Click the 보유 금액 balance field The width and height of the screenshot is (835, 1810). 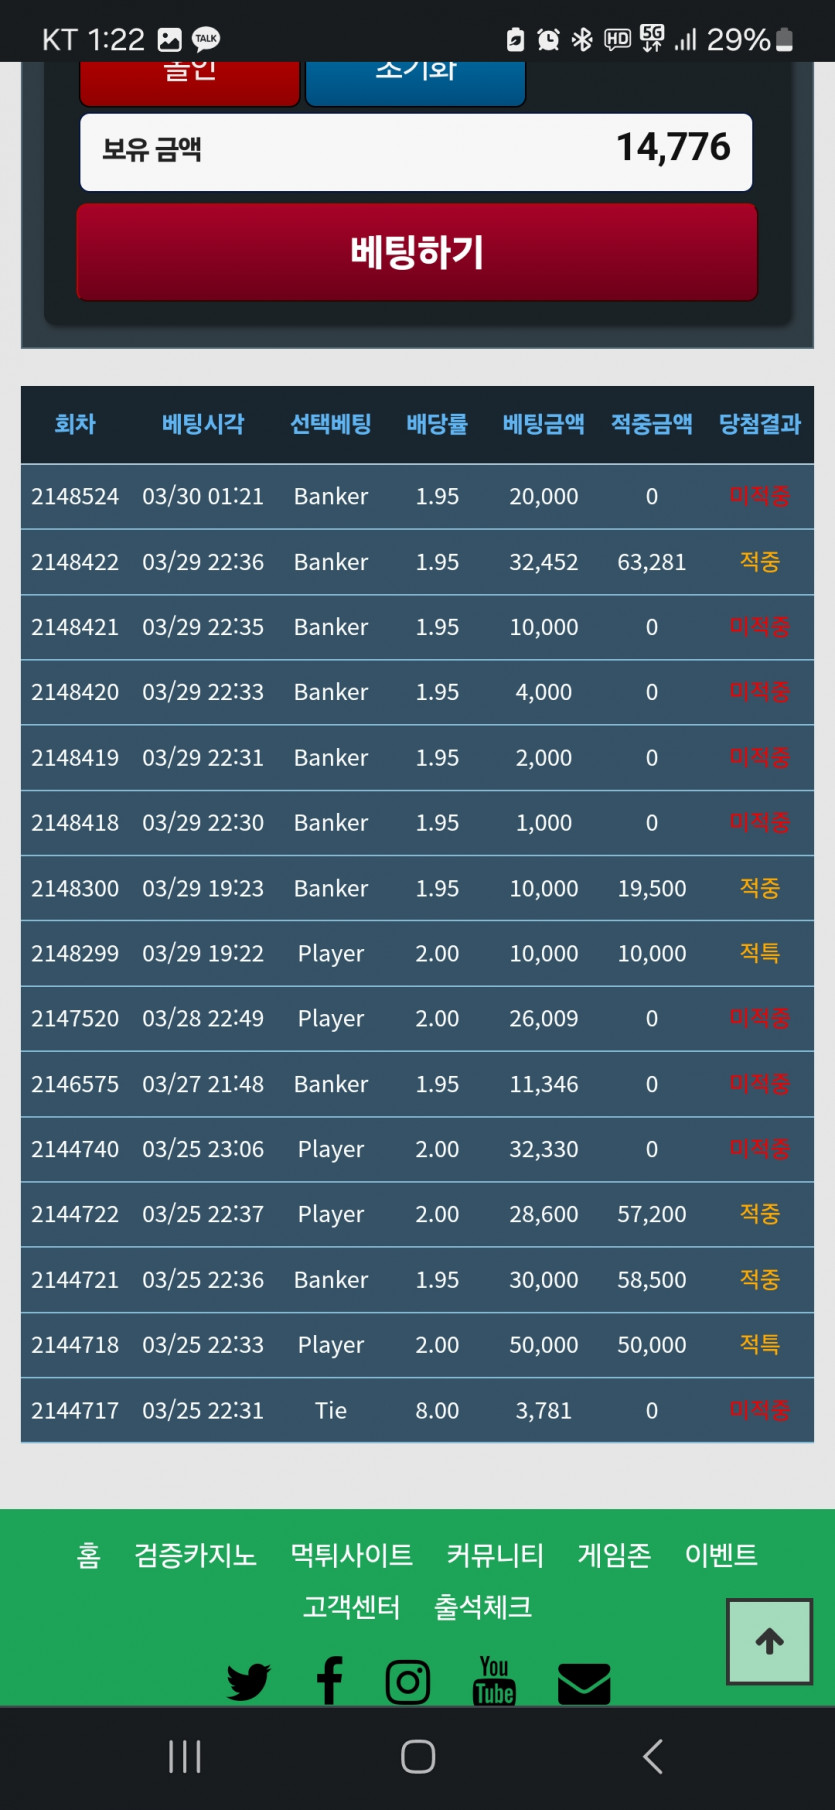pyautogui.click(x=416, y=151)
